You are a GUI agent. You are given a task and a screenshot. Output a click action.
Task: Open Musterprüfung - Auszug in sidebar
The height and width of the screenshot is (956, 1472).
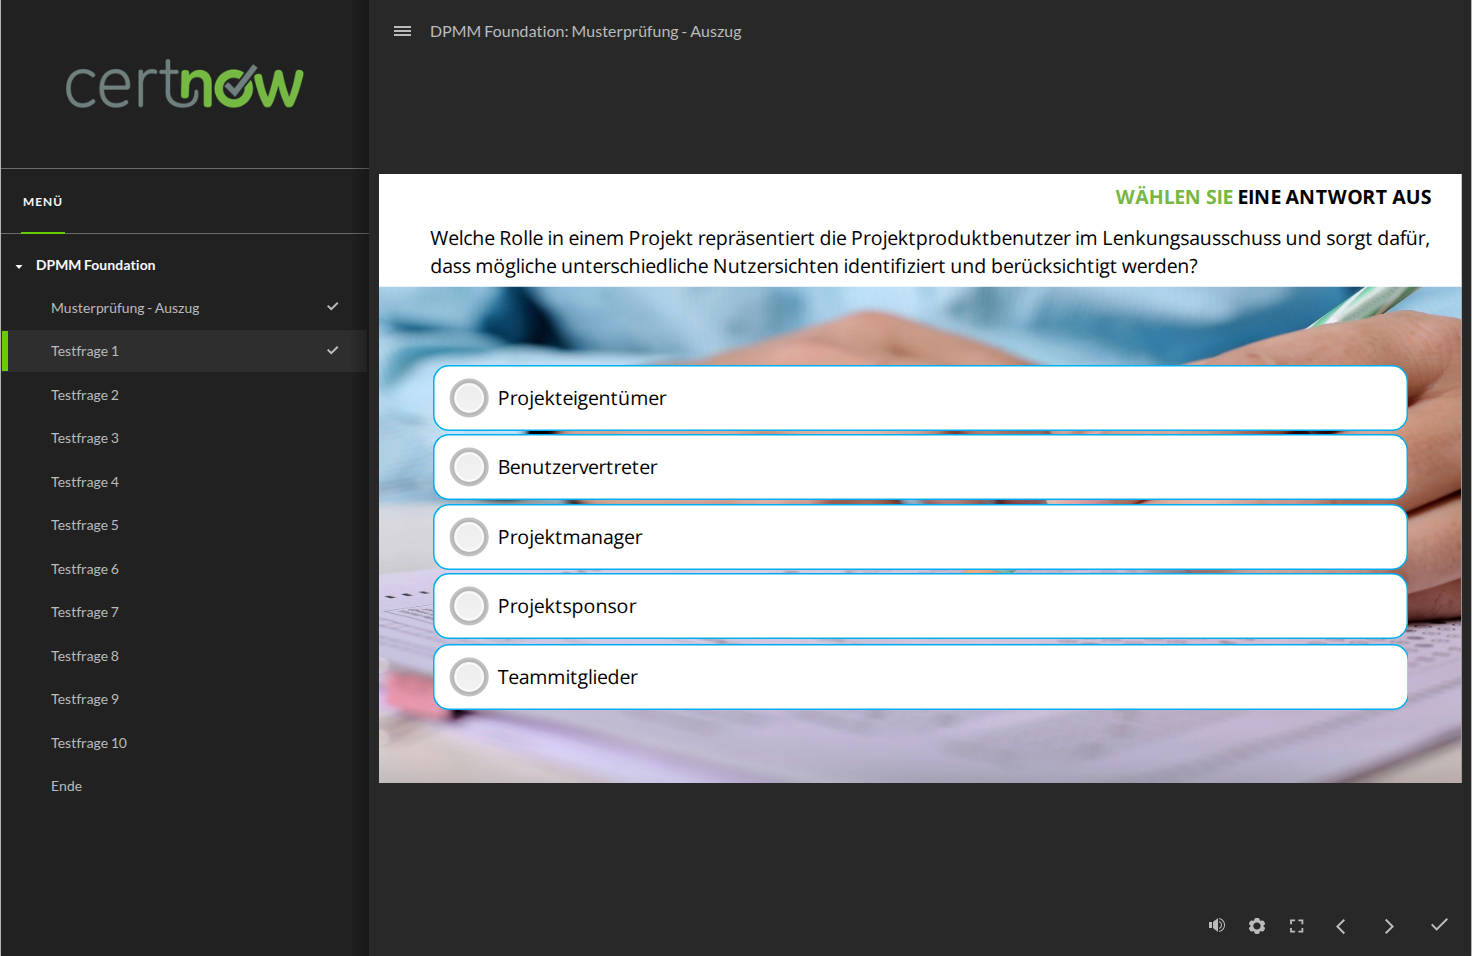click(x=125, y=308)
